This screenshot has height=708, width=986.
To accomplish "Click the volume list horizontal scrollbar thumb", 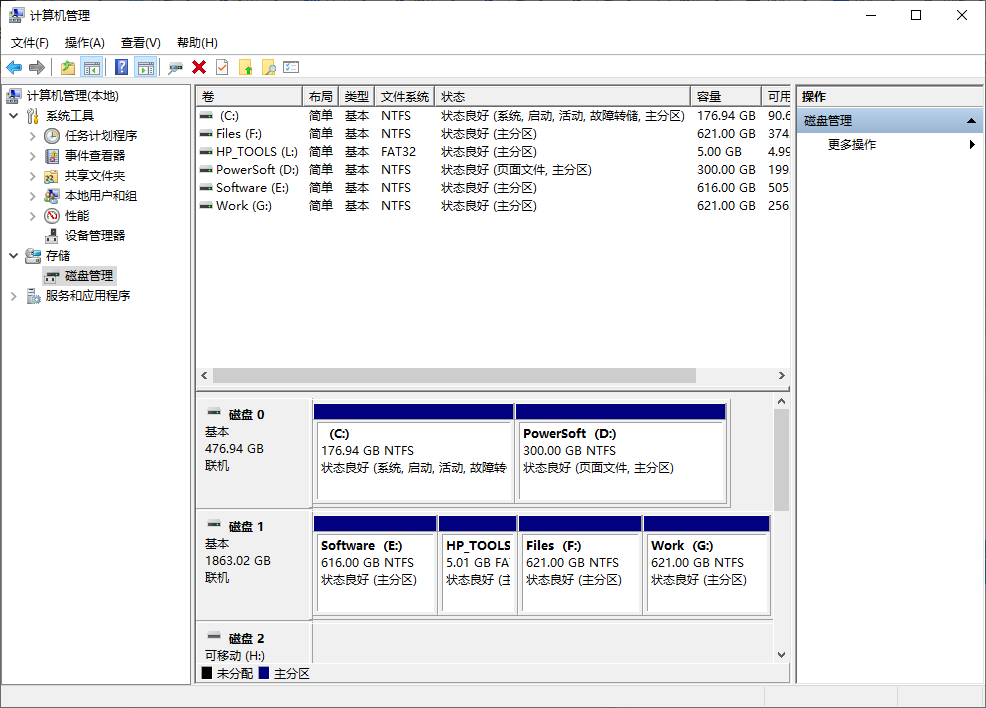I will [x=455, y=375].
